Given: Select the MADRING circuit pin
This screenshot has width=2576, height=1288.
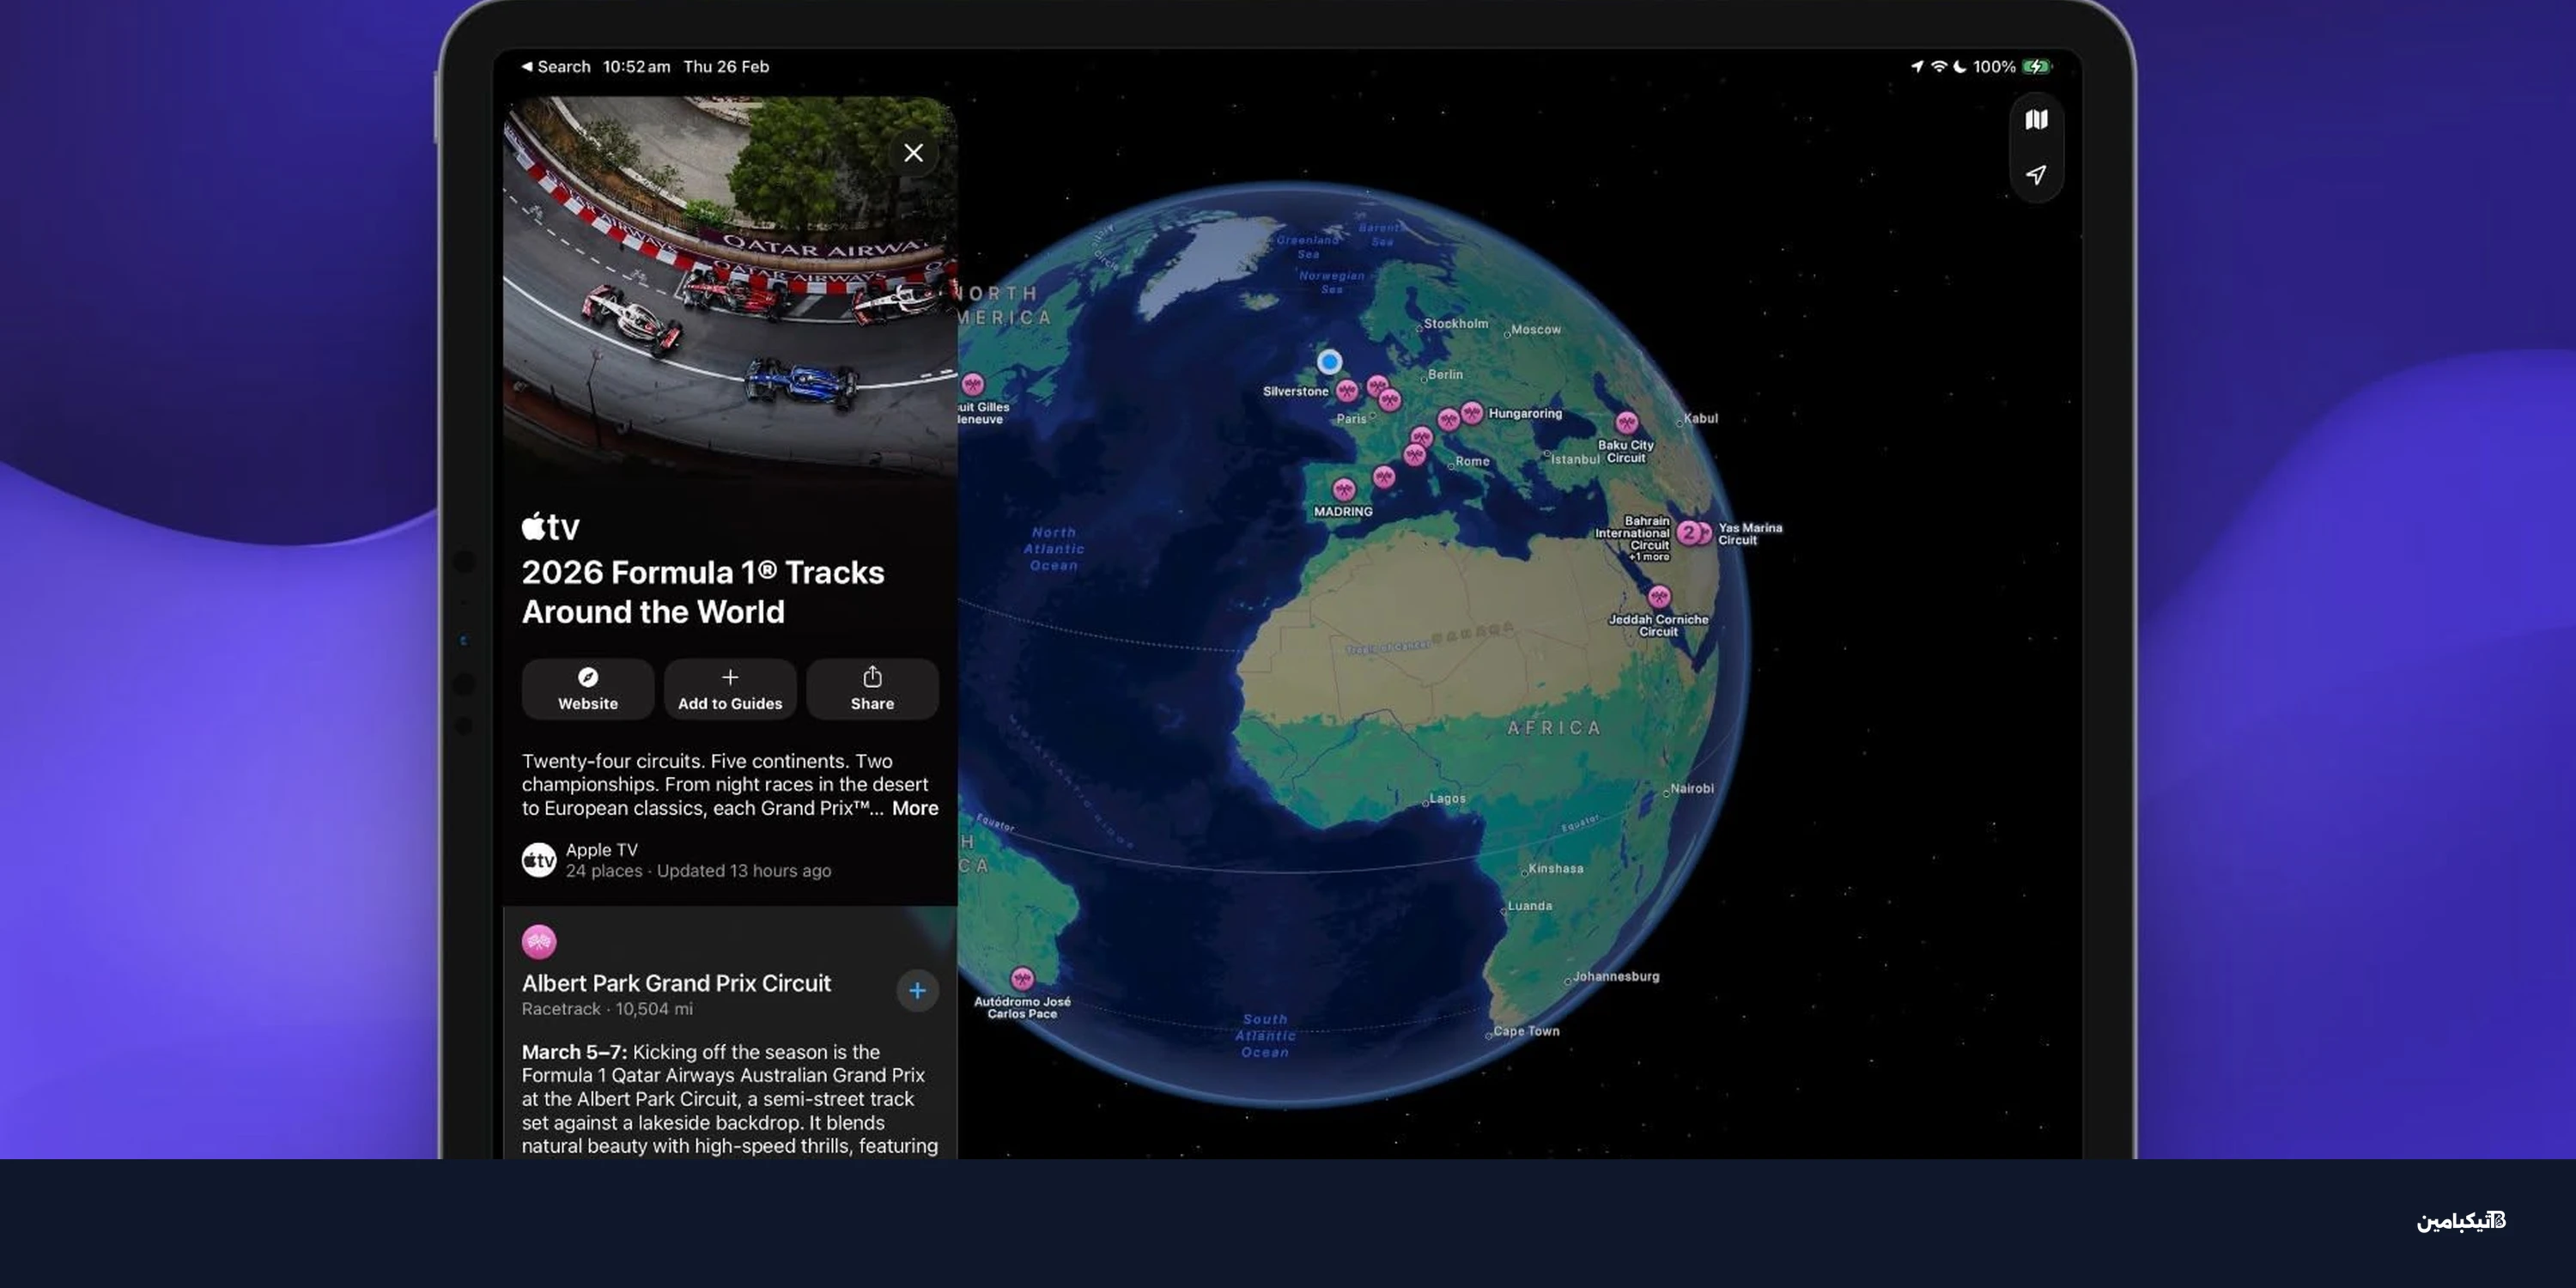Looking at the screenshot, I should (1343, 489).
